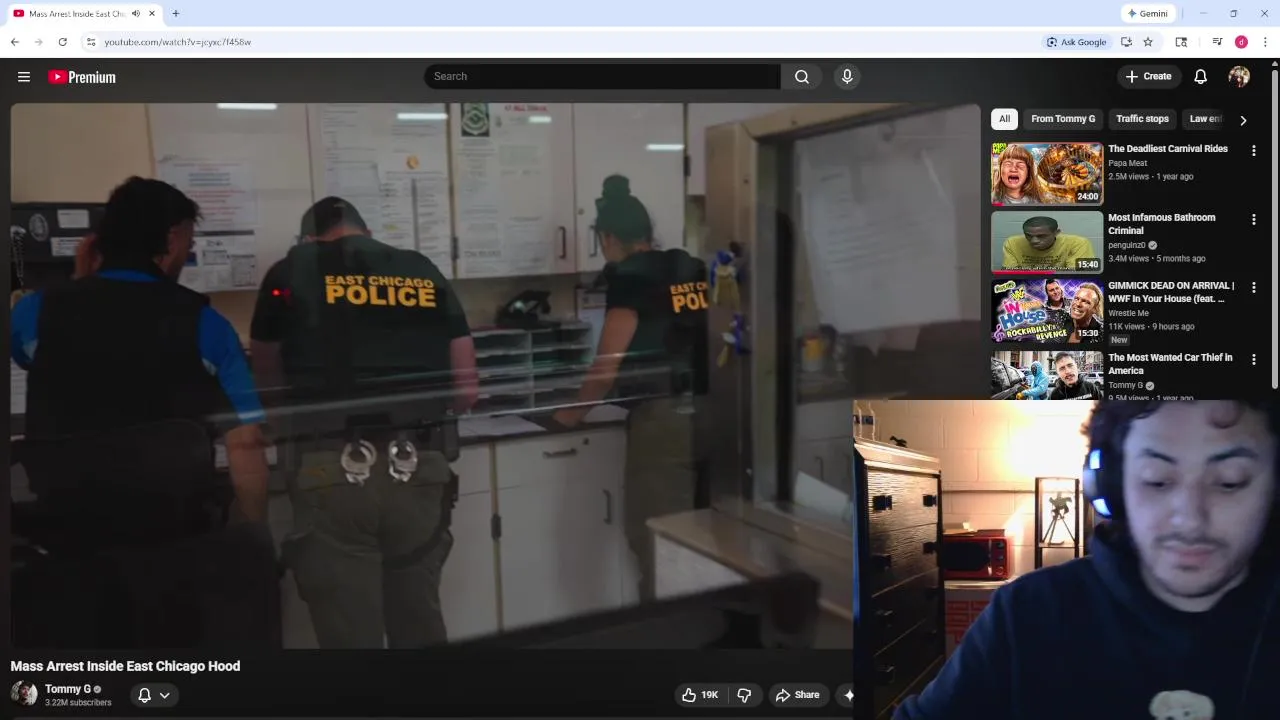The height and width of the screenshot is (720, 1280).
Task: Open Most Infamous Bathroom Criminal title
Action: pos(1162,224)
